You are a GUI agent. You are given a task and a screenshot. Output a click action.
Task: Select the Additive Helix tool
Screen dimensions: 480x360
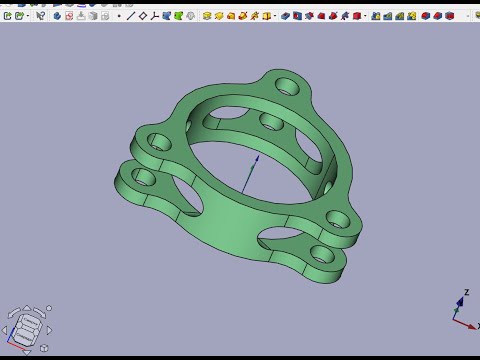pyautogui.click(x=255, y=16)
